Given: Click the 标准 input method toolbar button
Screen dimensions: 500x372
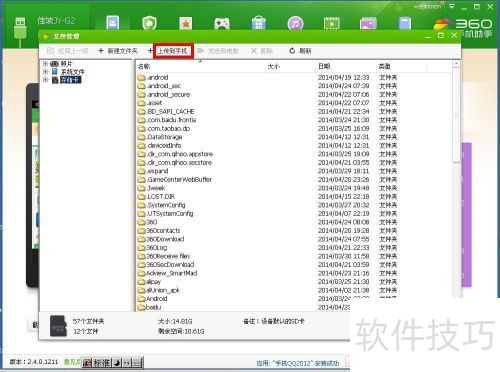Looking at the screenshot, I should [101, 362].
